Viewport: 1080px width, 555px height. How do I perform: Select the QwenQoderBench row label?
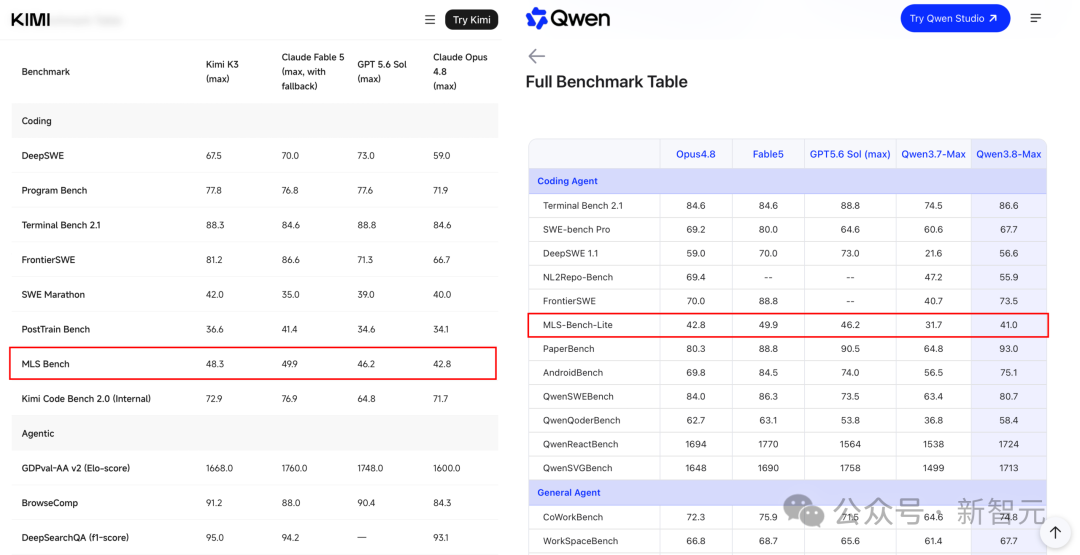(581, 421)
